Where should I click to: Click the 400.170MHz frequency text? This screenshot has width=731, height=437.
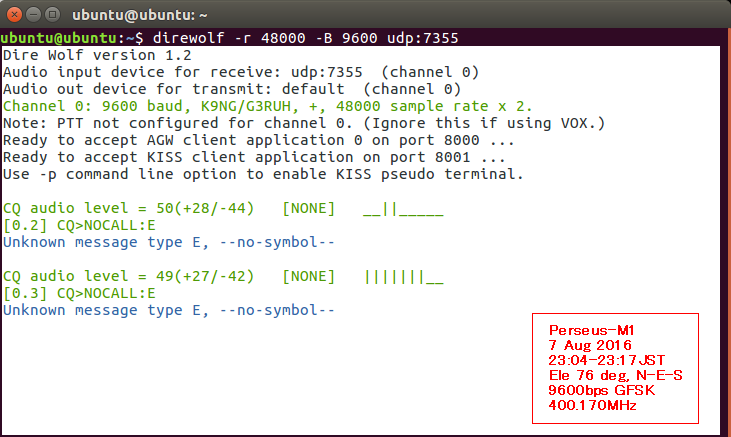pyautogui.click(x=592, y=405)
